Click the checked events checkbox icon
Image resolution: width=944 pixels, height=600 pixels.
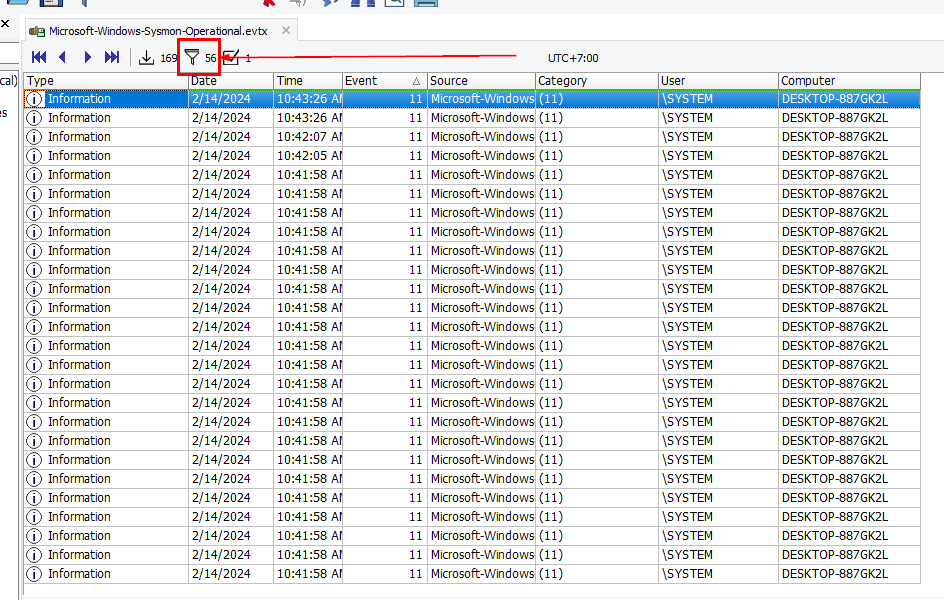coord(231,58)
